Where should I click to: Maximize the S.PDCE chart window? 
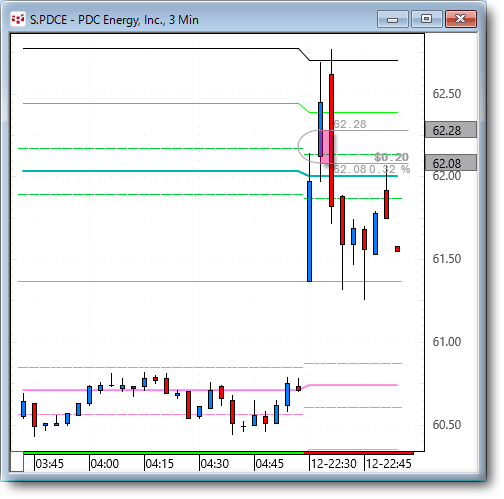coord(426,19)
